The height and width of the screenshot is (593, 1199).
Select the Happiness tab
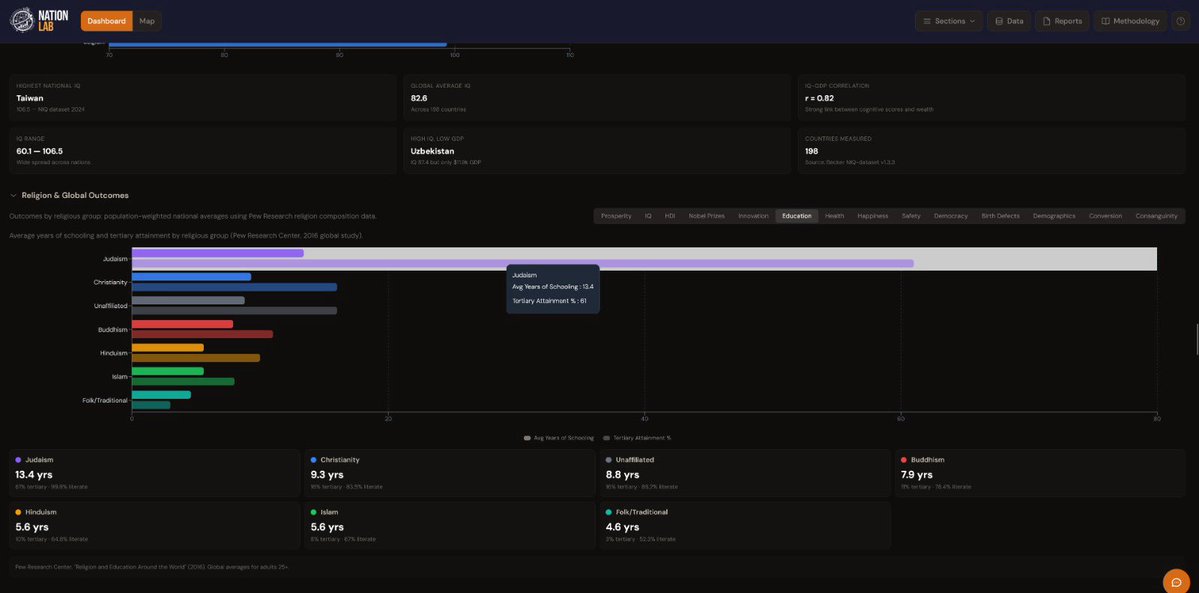click(872, 216)
